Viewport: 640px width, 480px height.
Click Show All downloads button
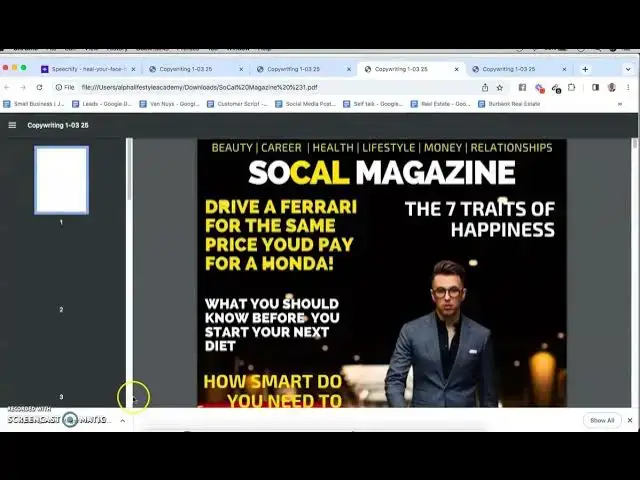[602, 420]
